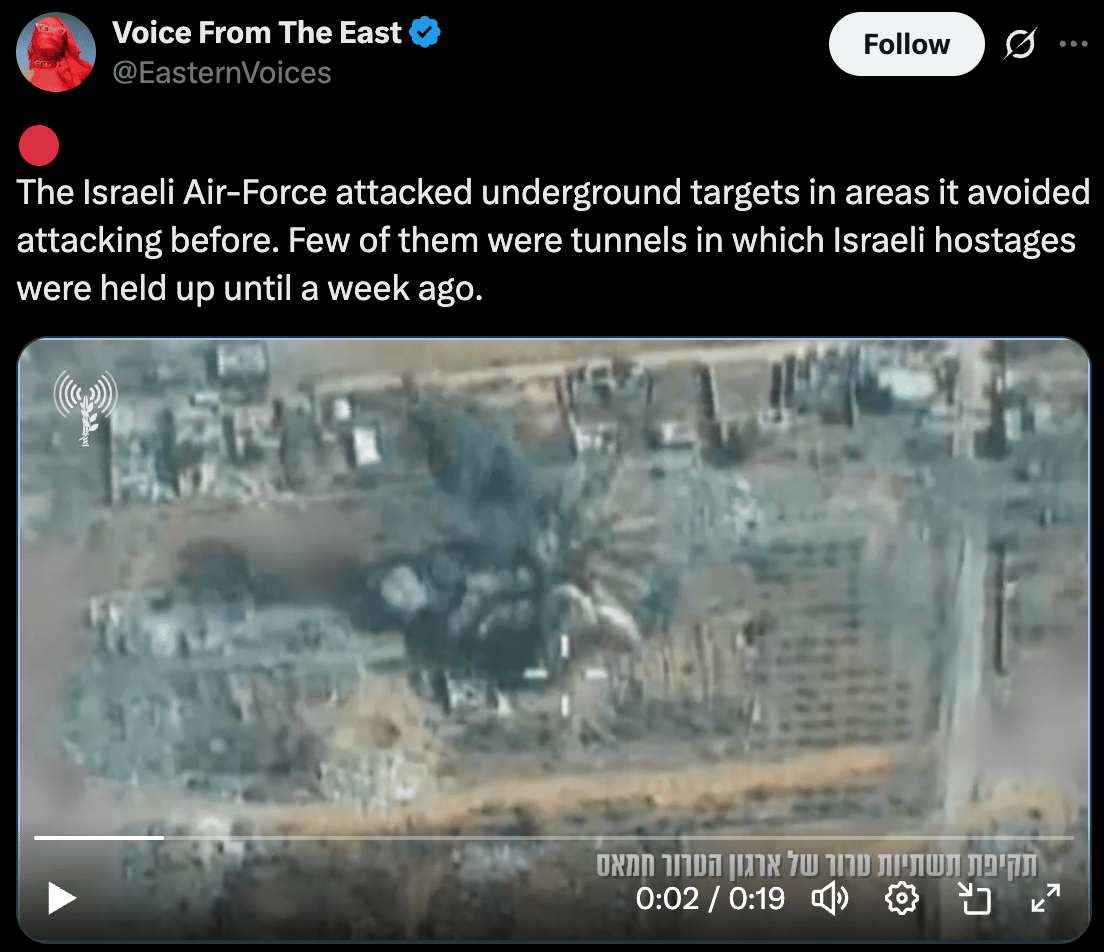
Task: Click the Follow button
Action: click(906, 44)
